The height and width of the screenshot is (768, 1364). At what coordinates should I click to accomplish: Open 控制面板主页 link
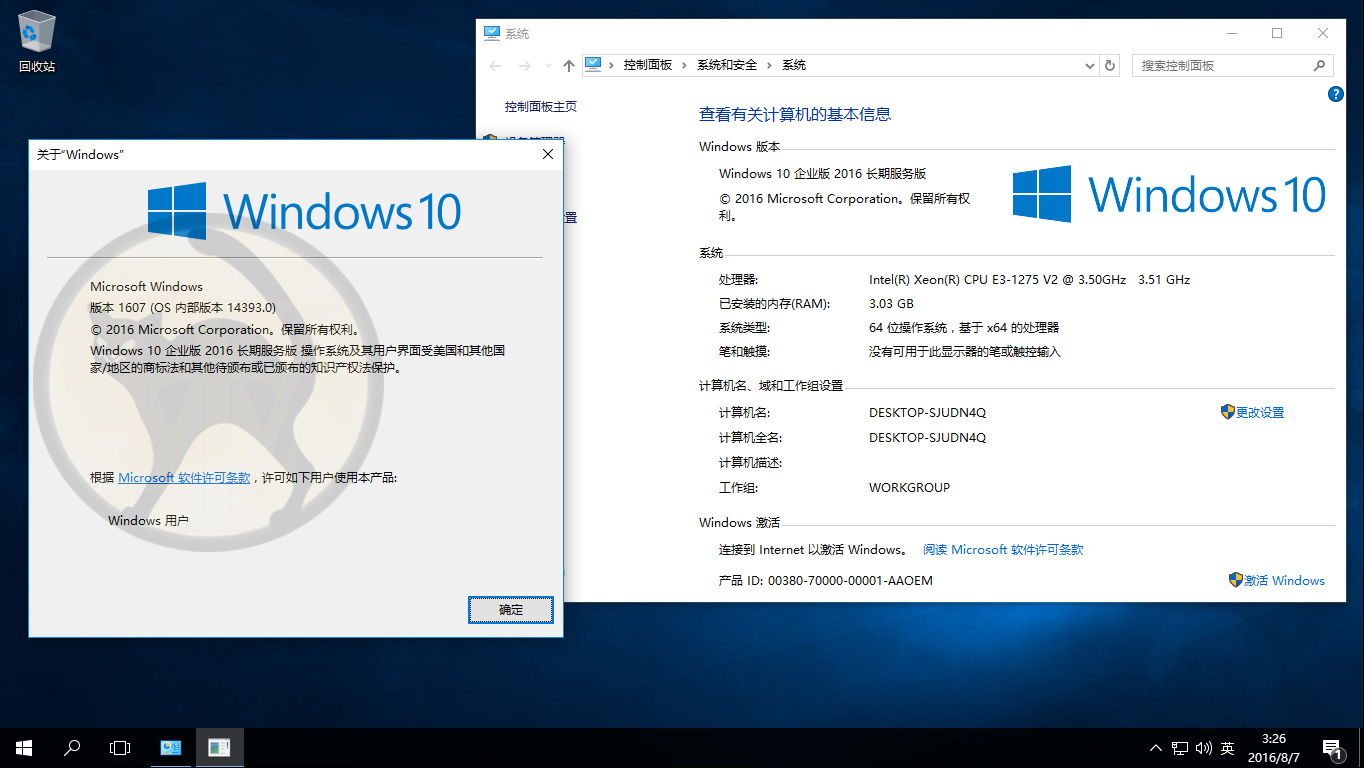541,106
